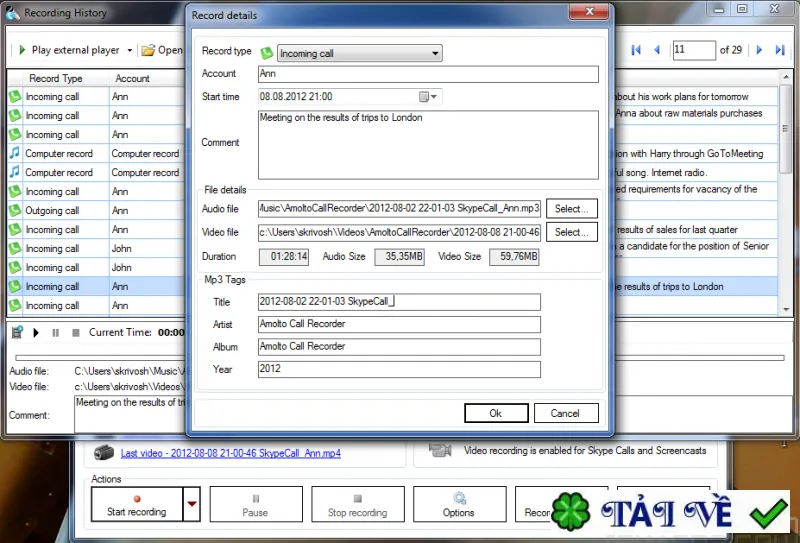Go to the previous record arrow icon

[657, 50]
